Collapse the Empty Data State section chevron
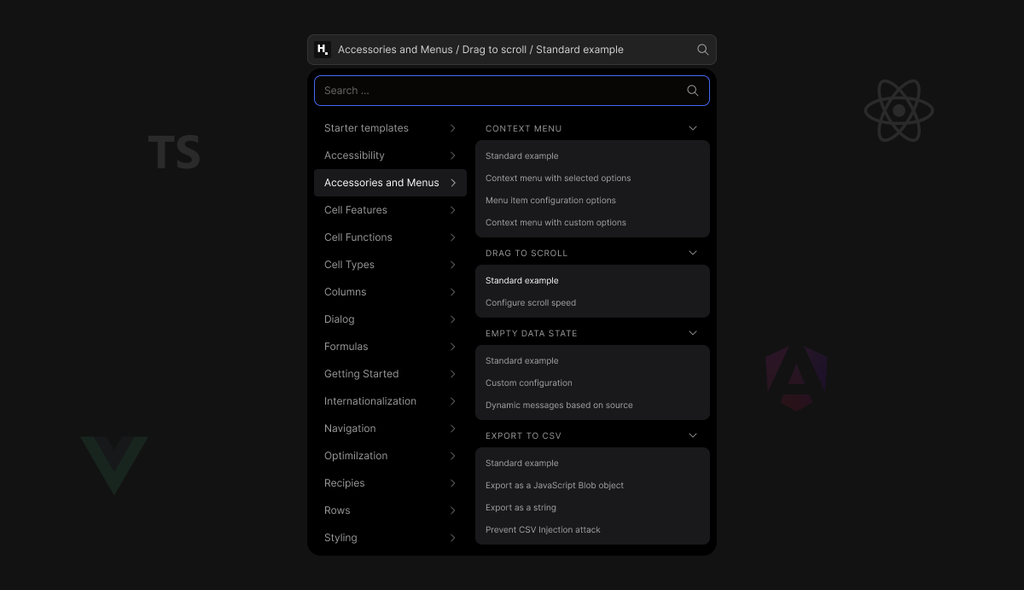The width and height of the screenshot is (1024, 590). tap(693, 333)
